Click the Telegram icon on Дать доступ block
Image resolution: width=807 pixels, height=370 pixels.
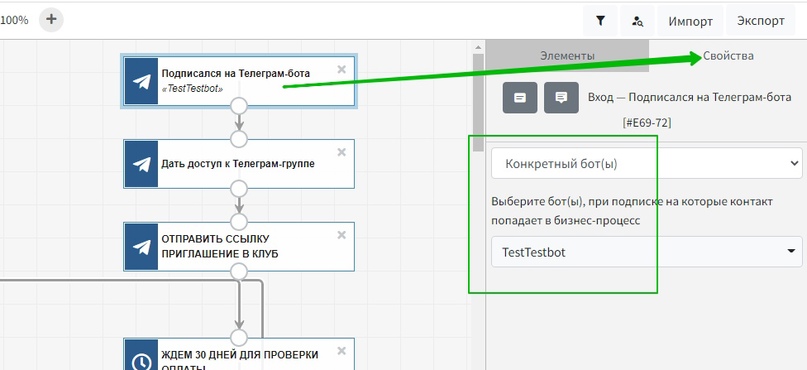pos(142,164)
